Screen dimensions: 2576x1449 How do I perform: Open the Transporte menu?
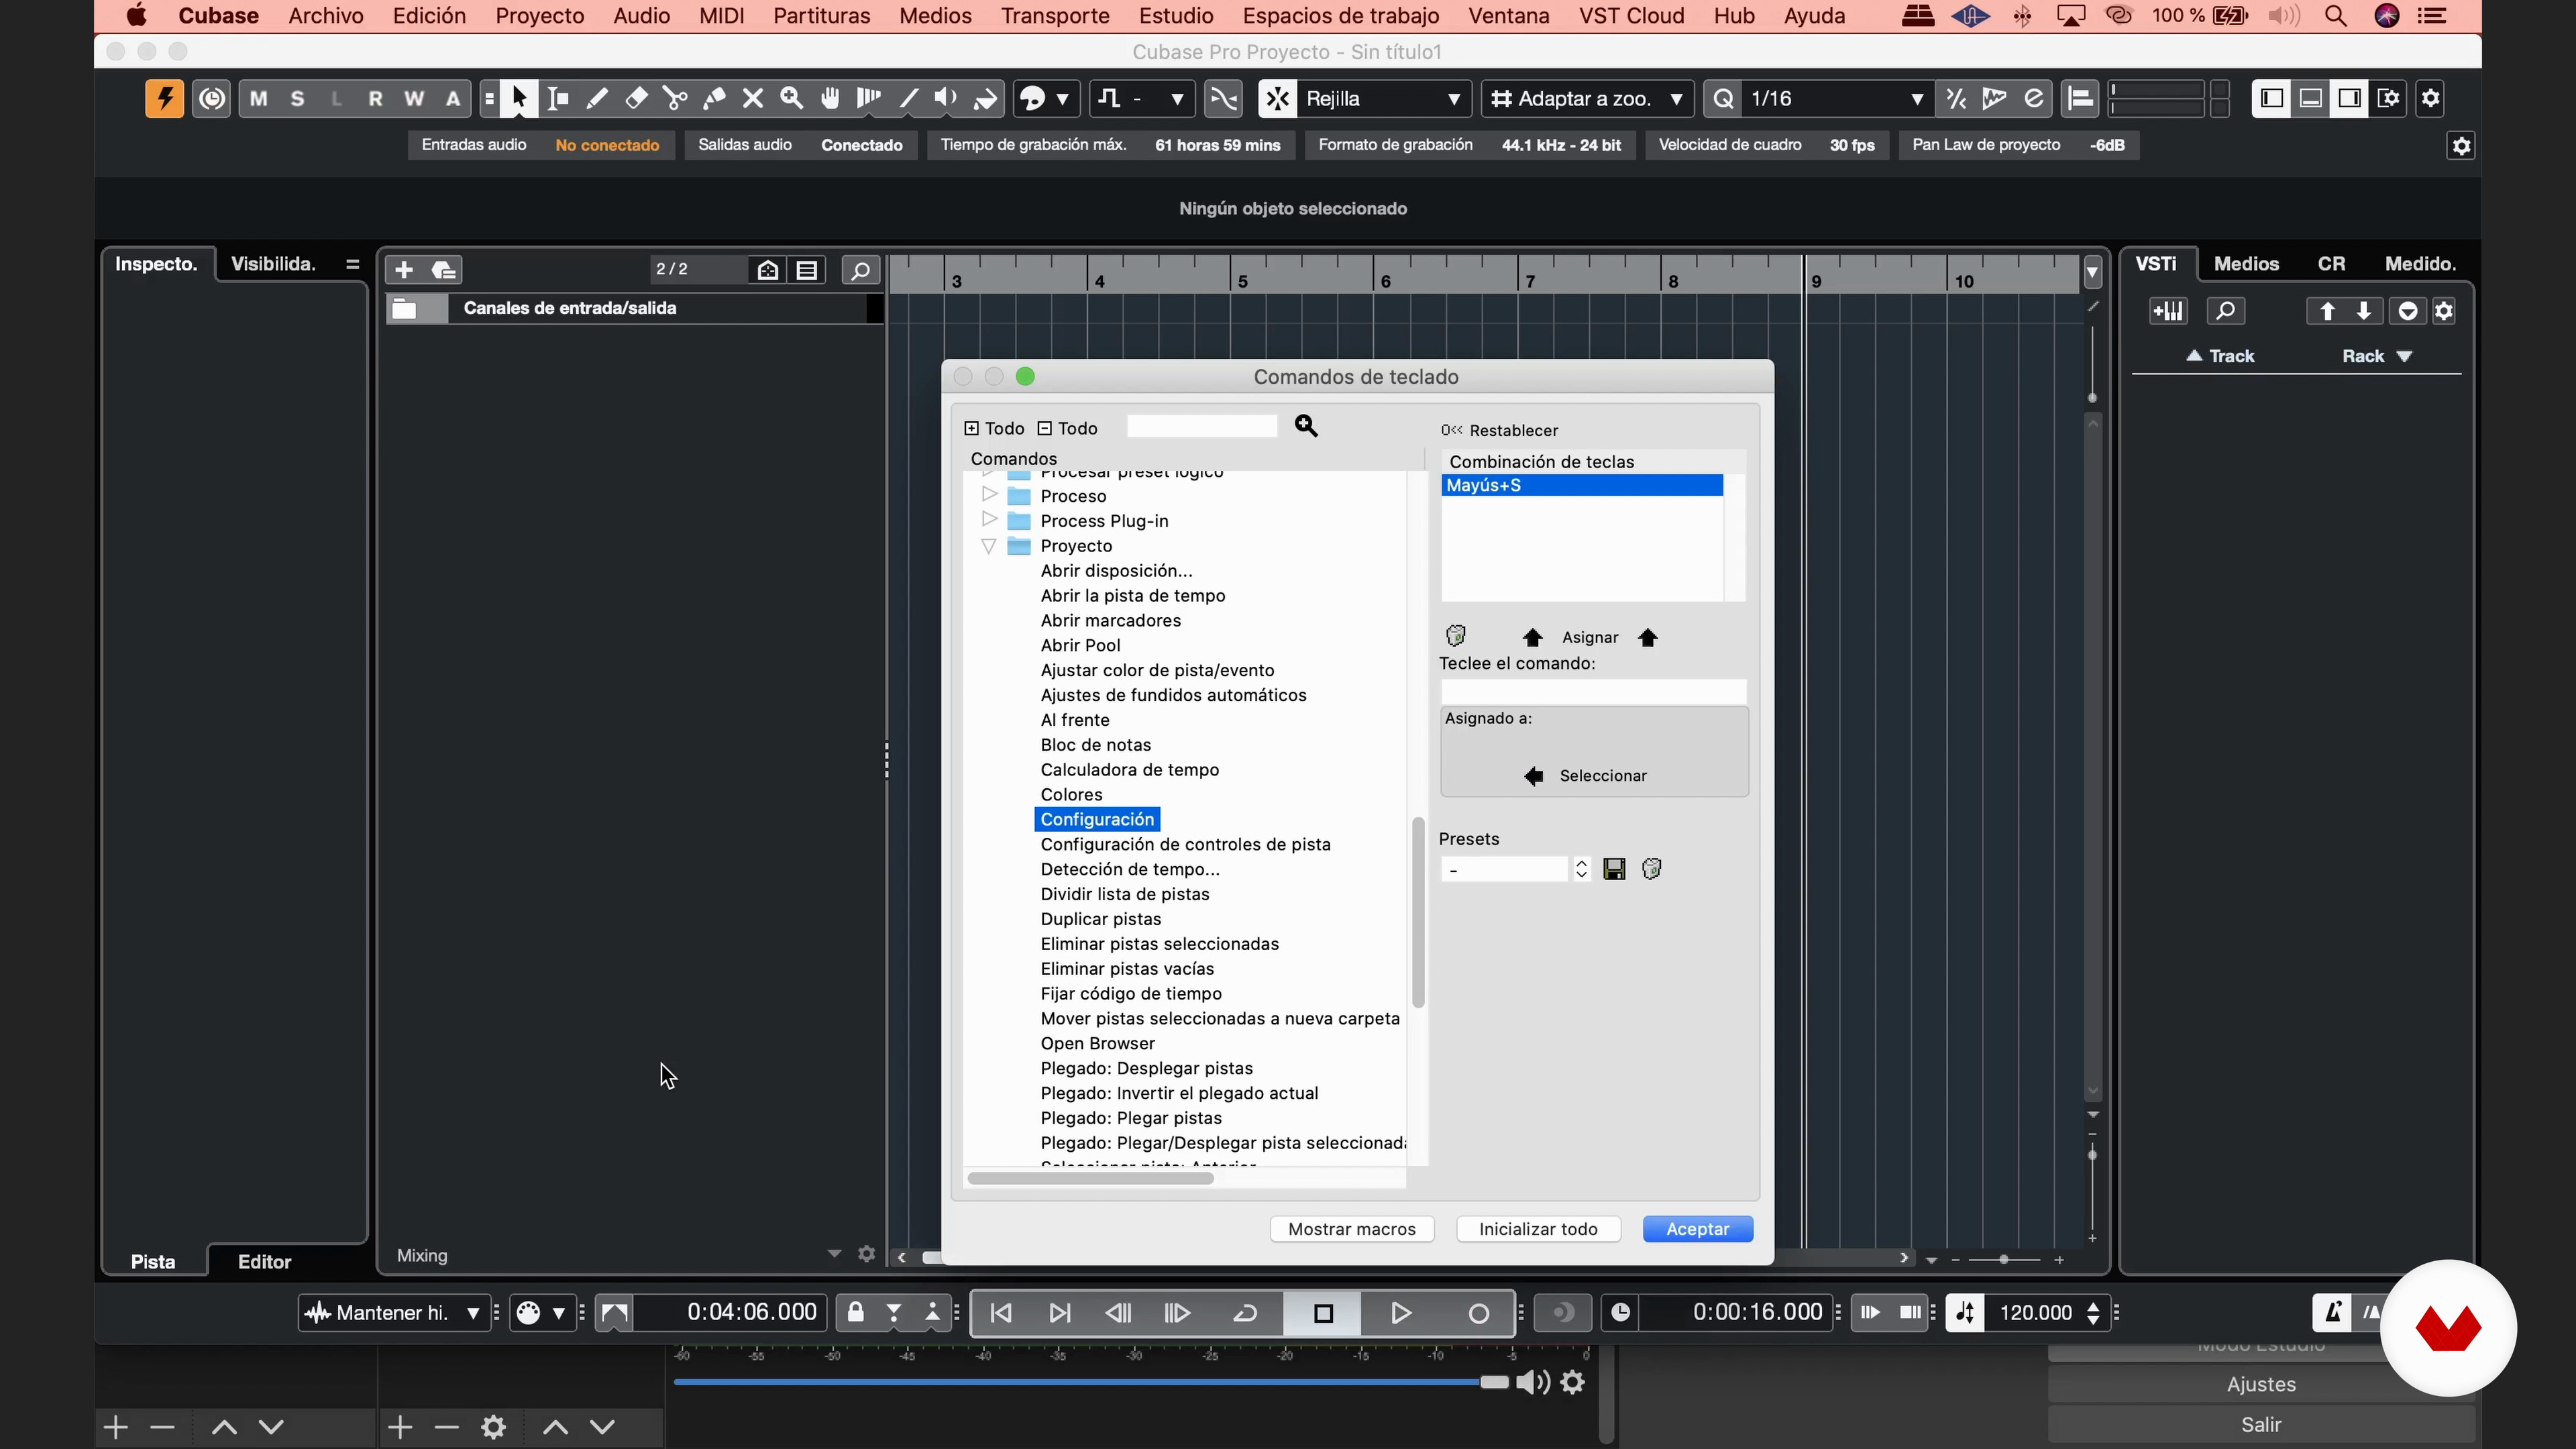(x=1054, y=16)
